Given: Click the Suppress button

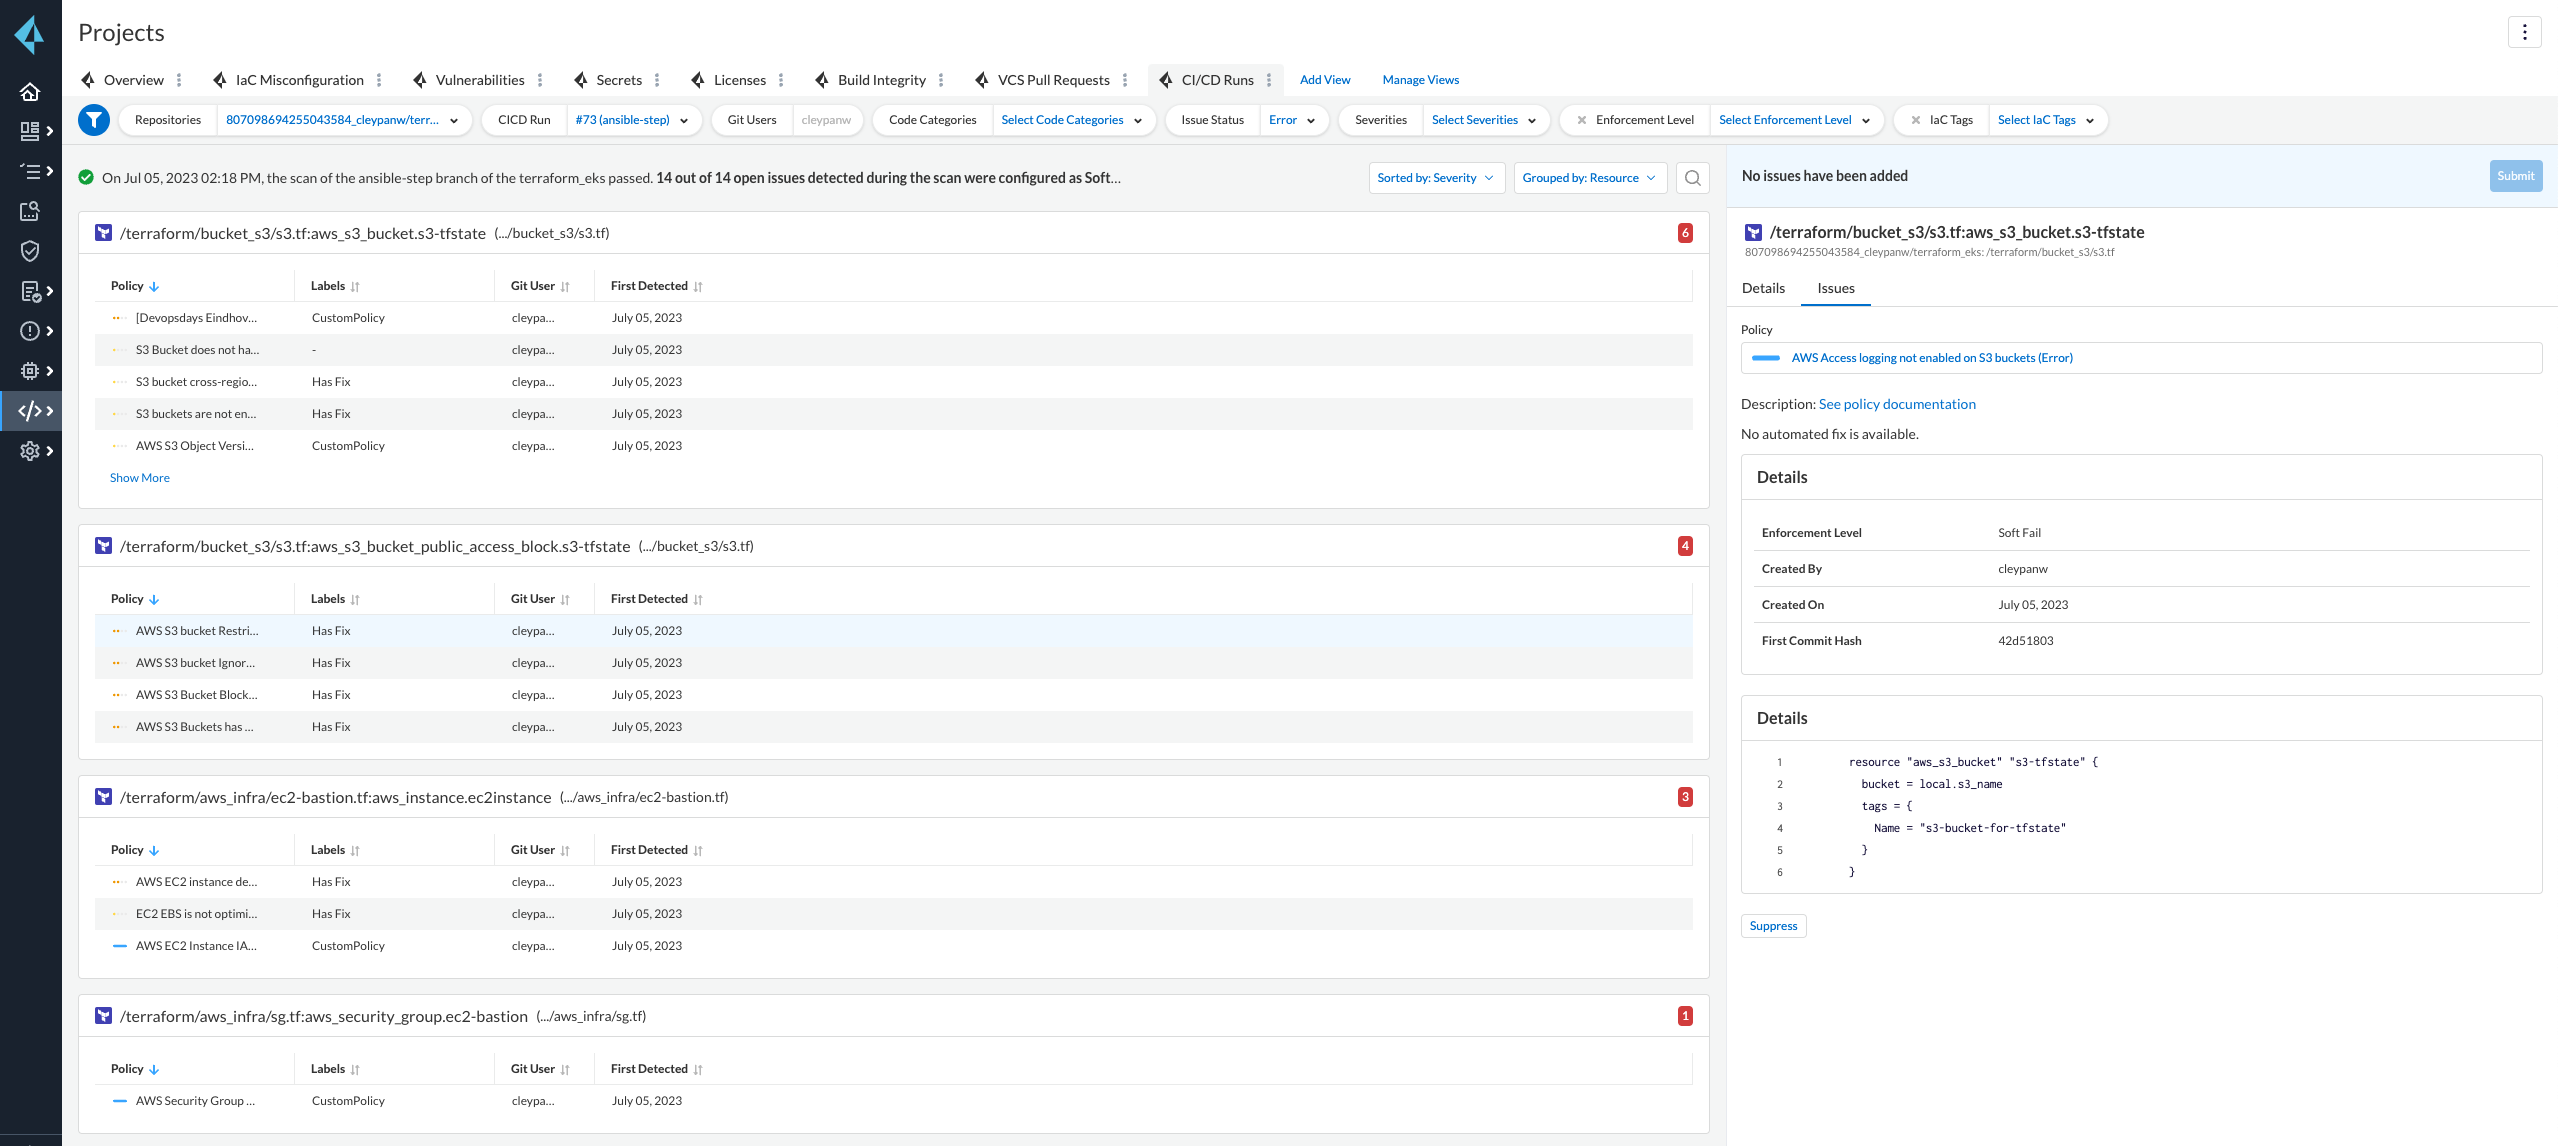Looking at the screenshot, I should [1773, 926].
